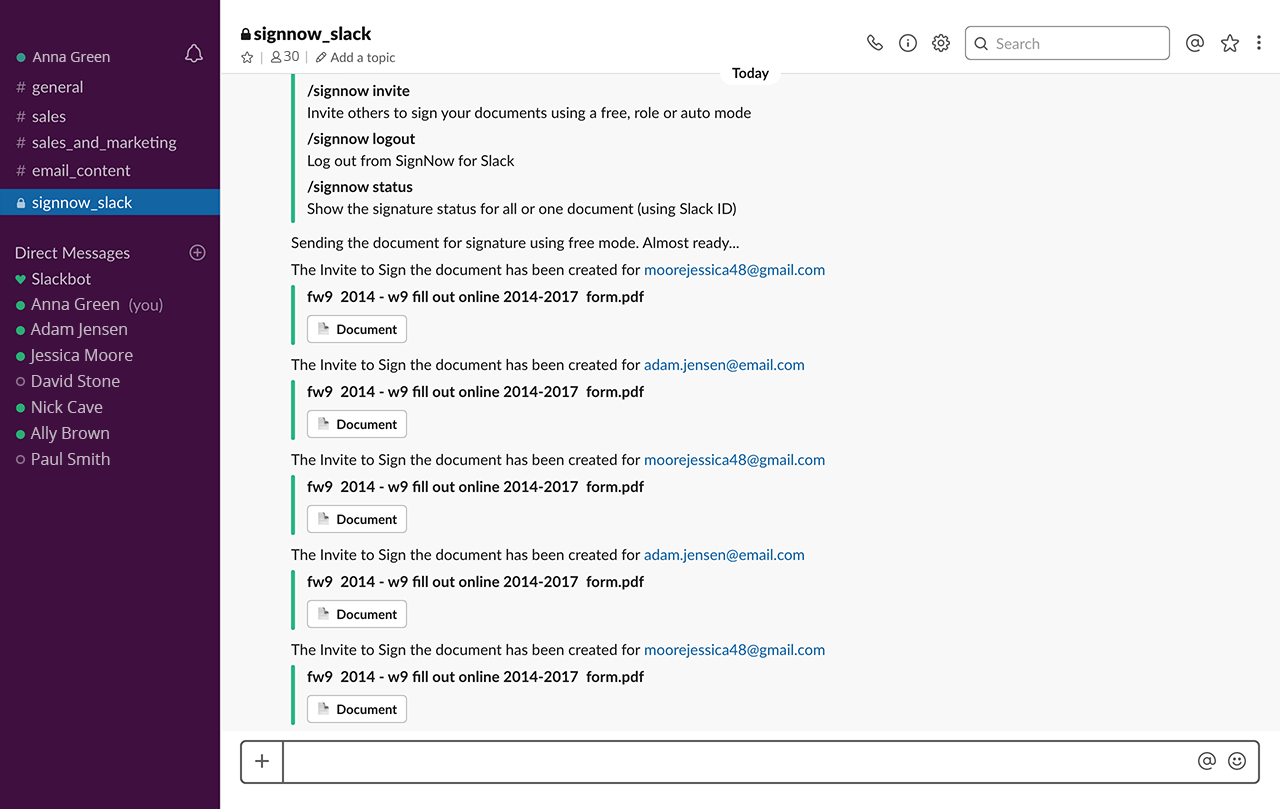Insert a mention in message box
The height and width of the screenshot is (809, 1280).
tap(1207, 761)
